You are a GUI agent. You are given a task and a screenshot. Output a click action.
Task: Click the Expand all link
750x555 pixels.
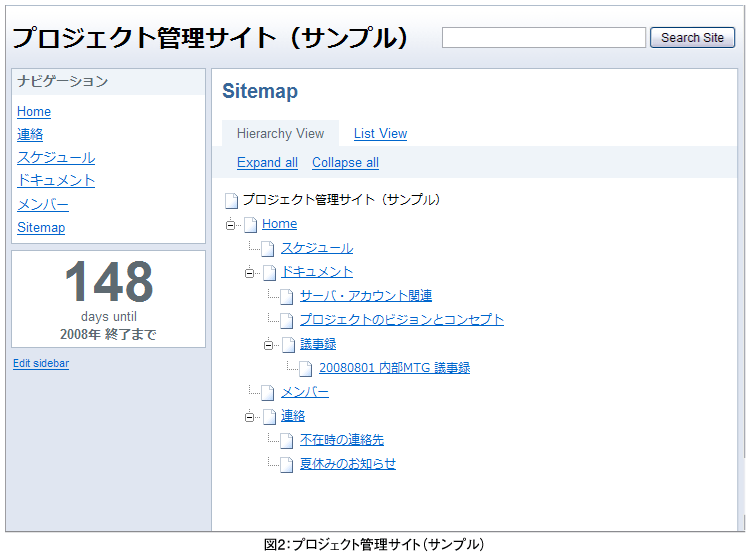[267, 163]
